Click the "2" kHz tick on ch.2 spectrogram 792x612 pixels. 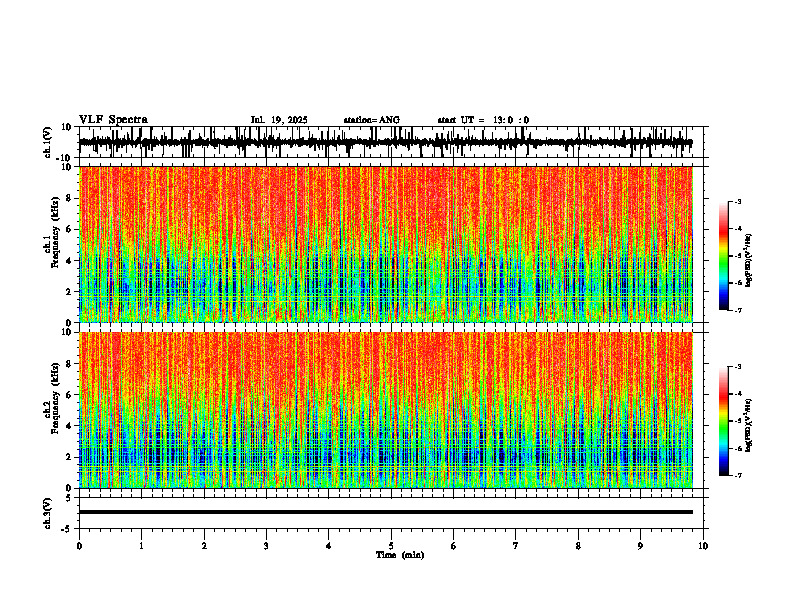click(x=70, y=457)
